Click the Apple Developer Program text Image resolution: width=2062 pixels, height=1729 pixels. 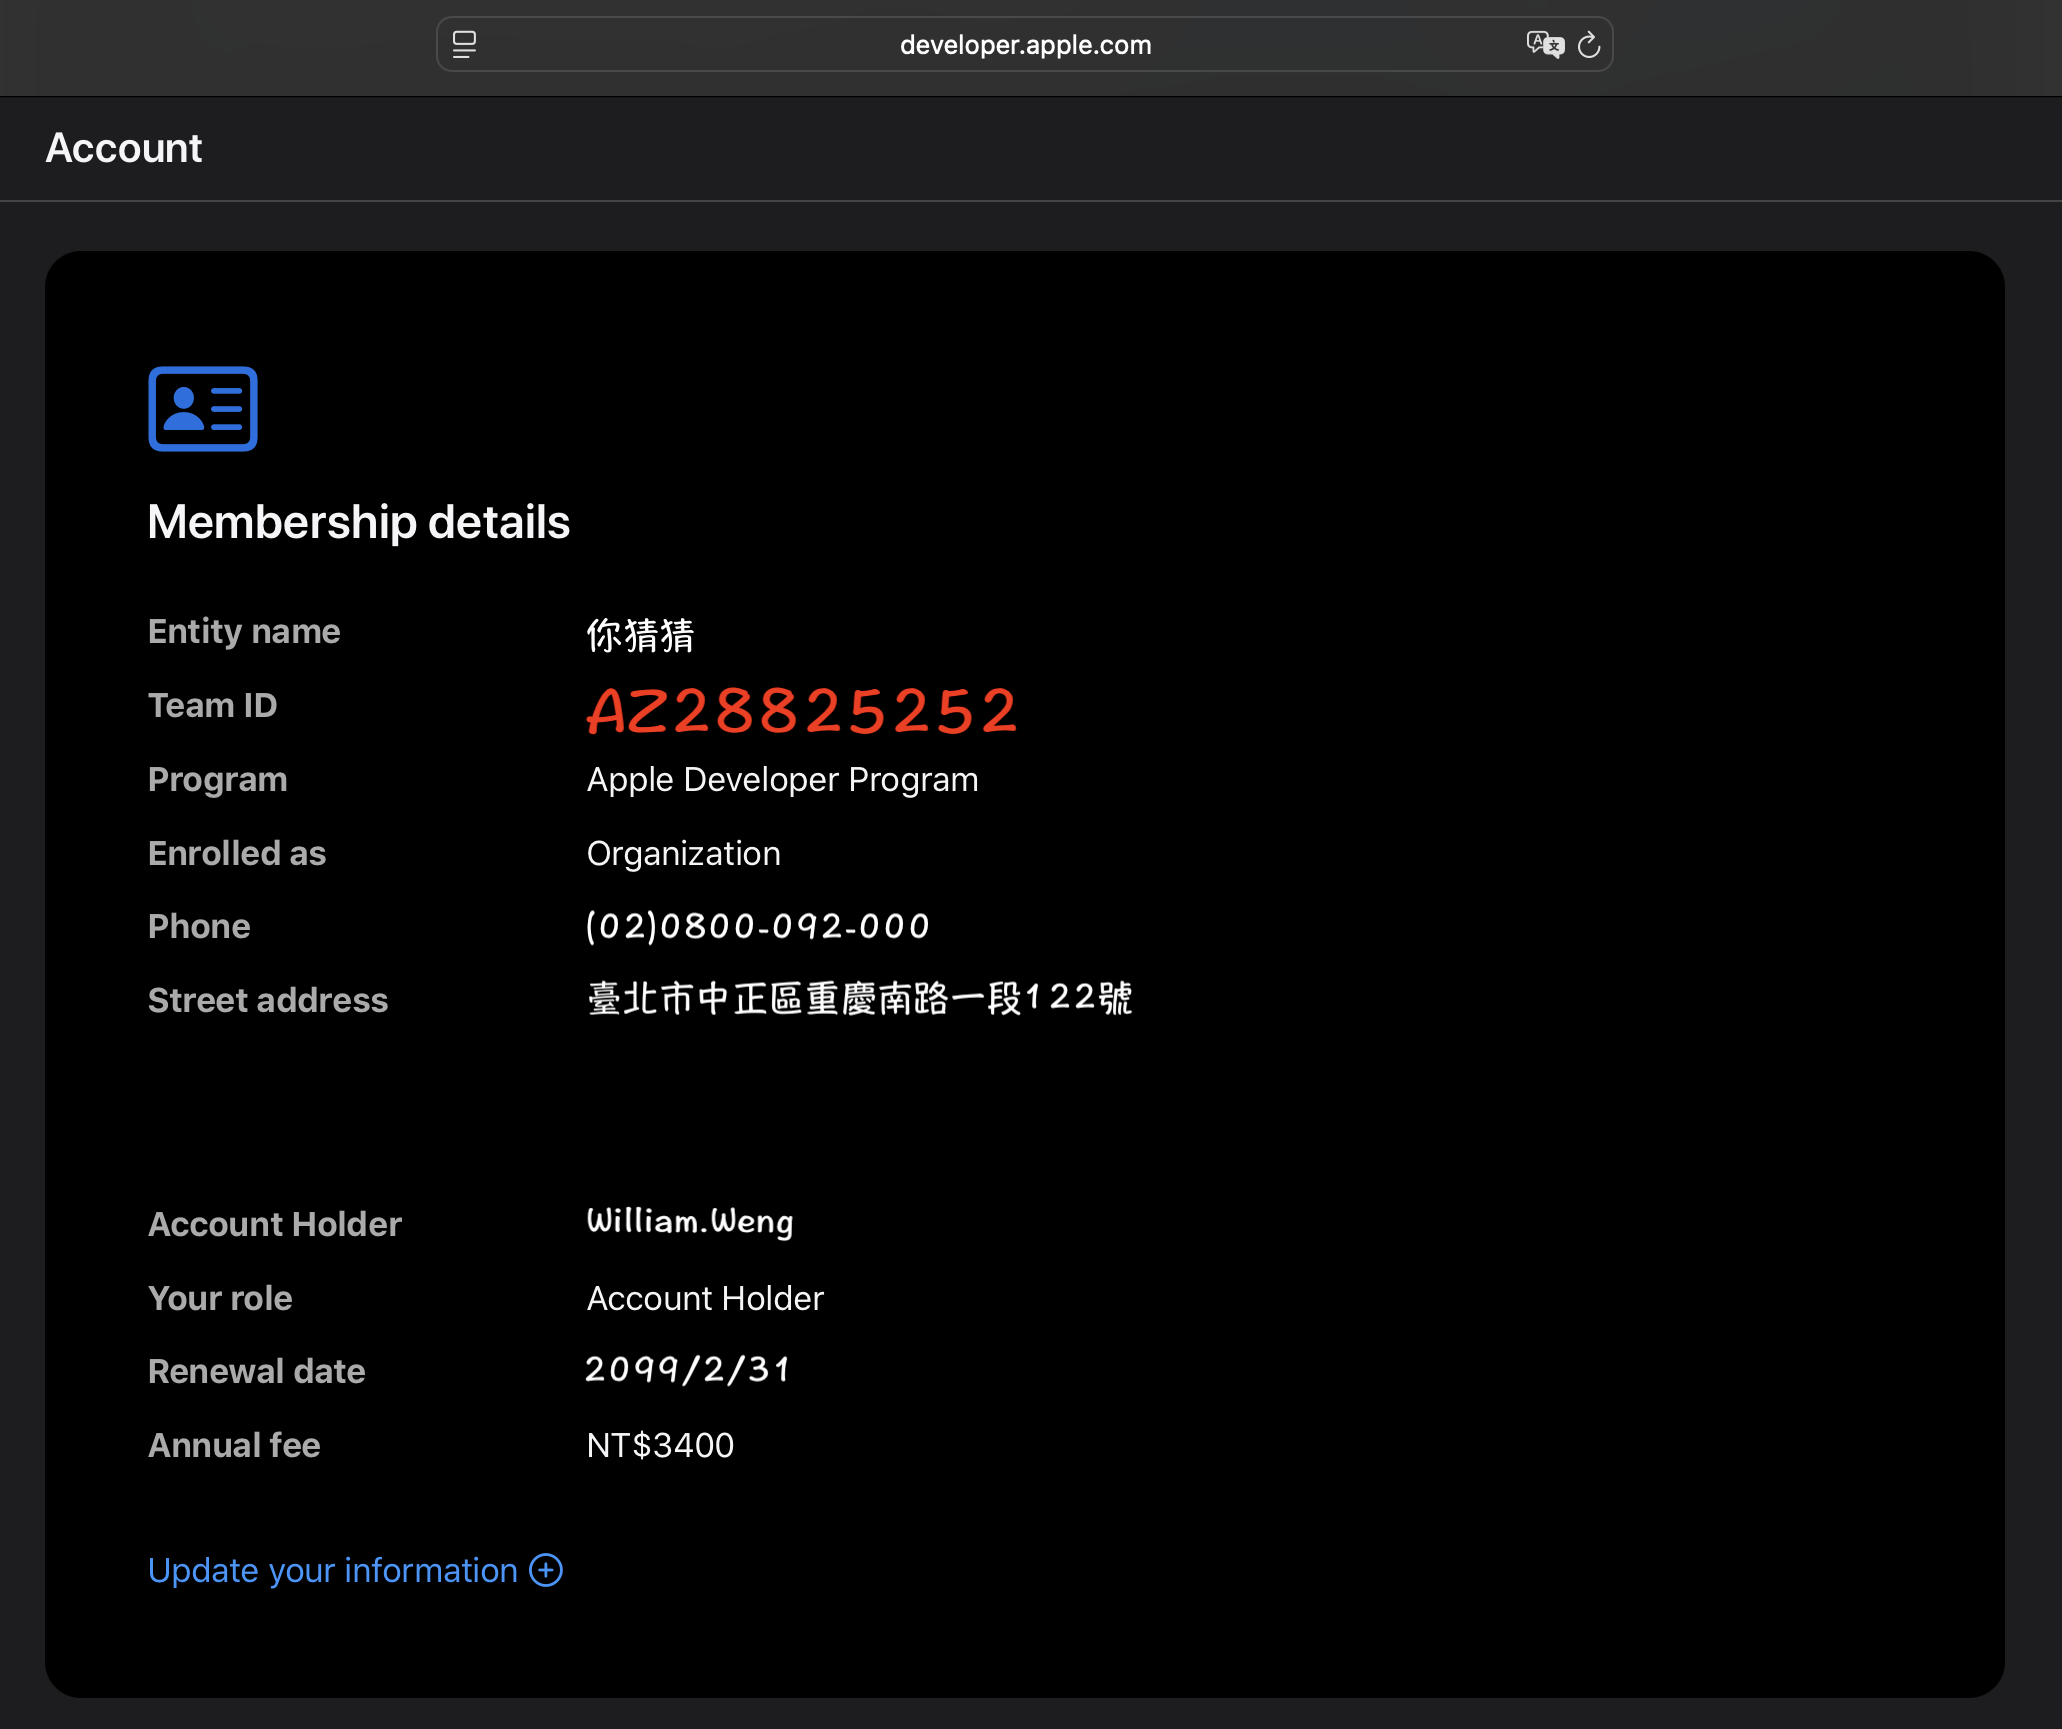pyautogui.click(x=782, y=779)
